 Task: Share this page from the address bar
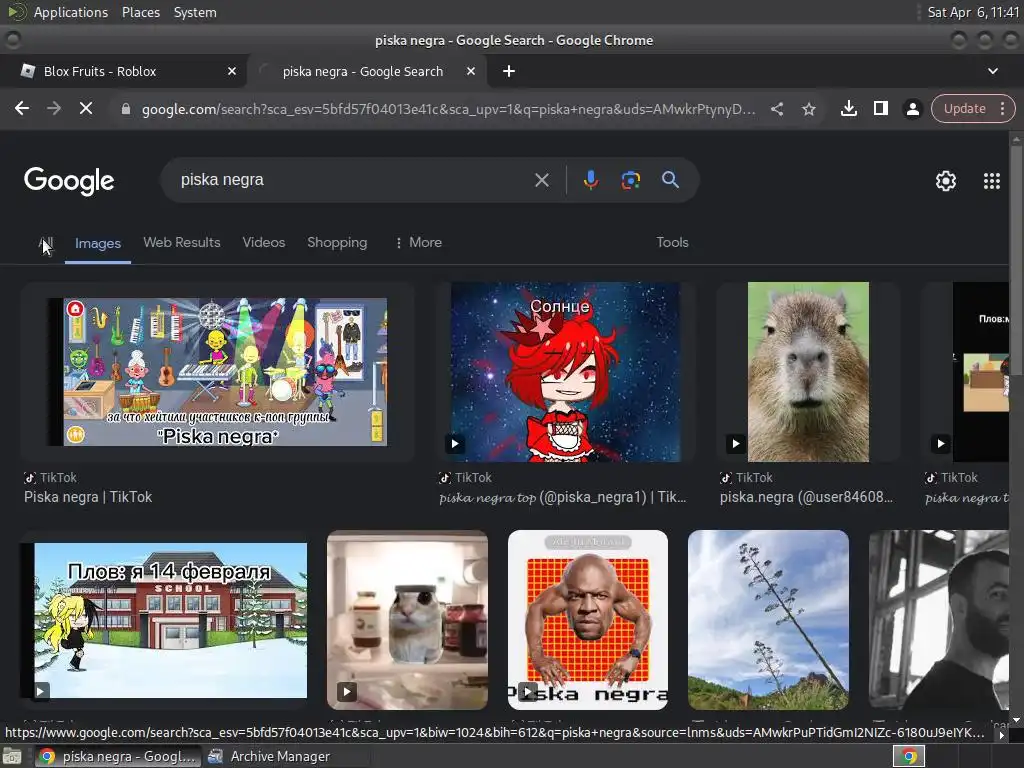tap(777, 109)
